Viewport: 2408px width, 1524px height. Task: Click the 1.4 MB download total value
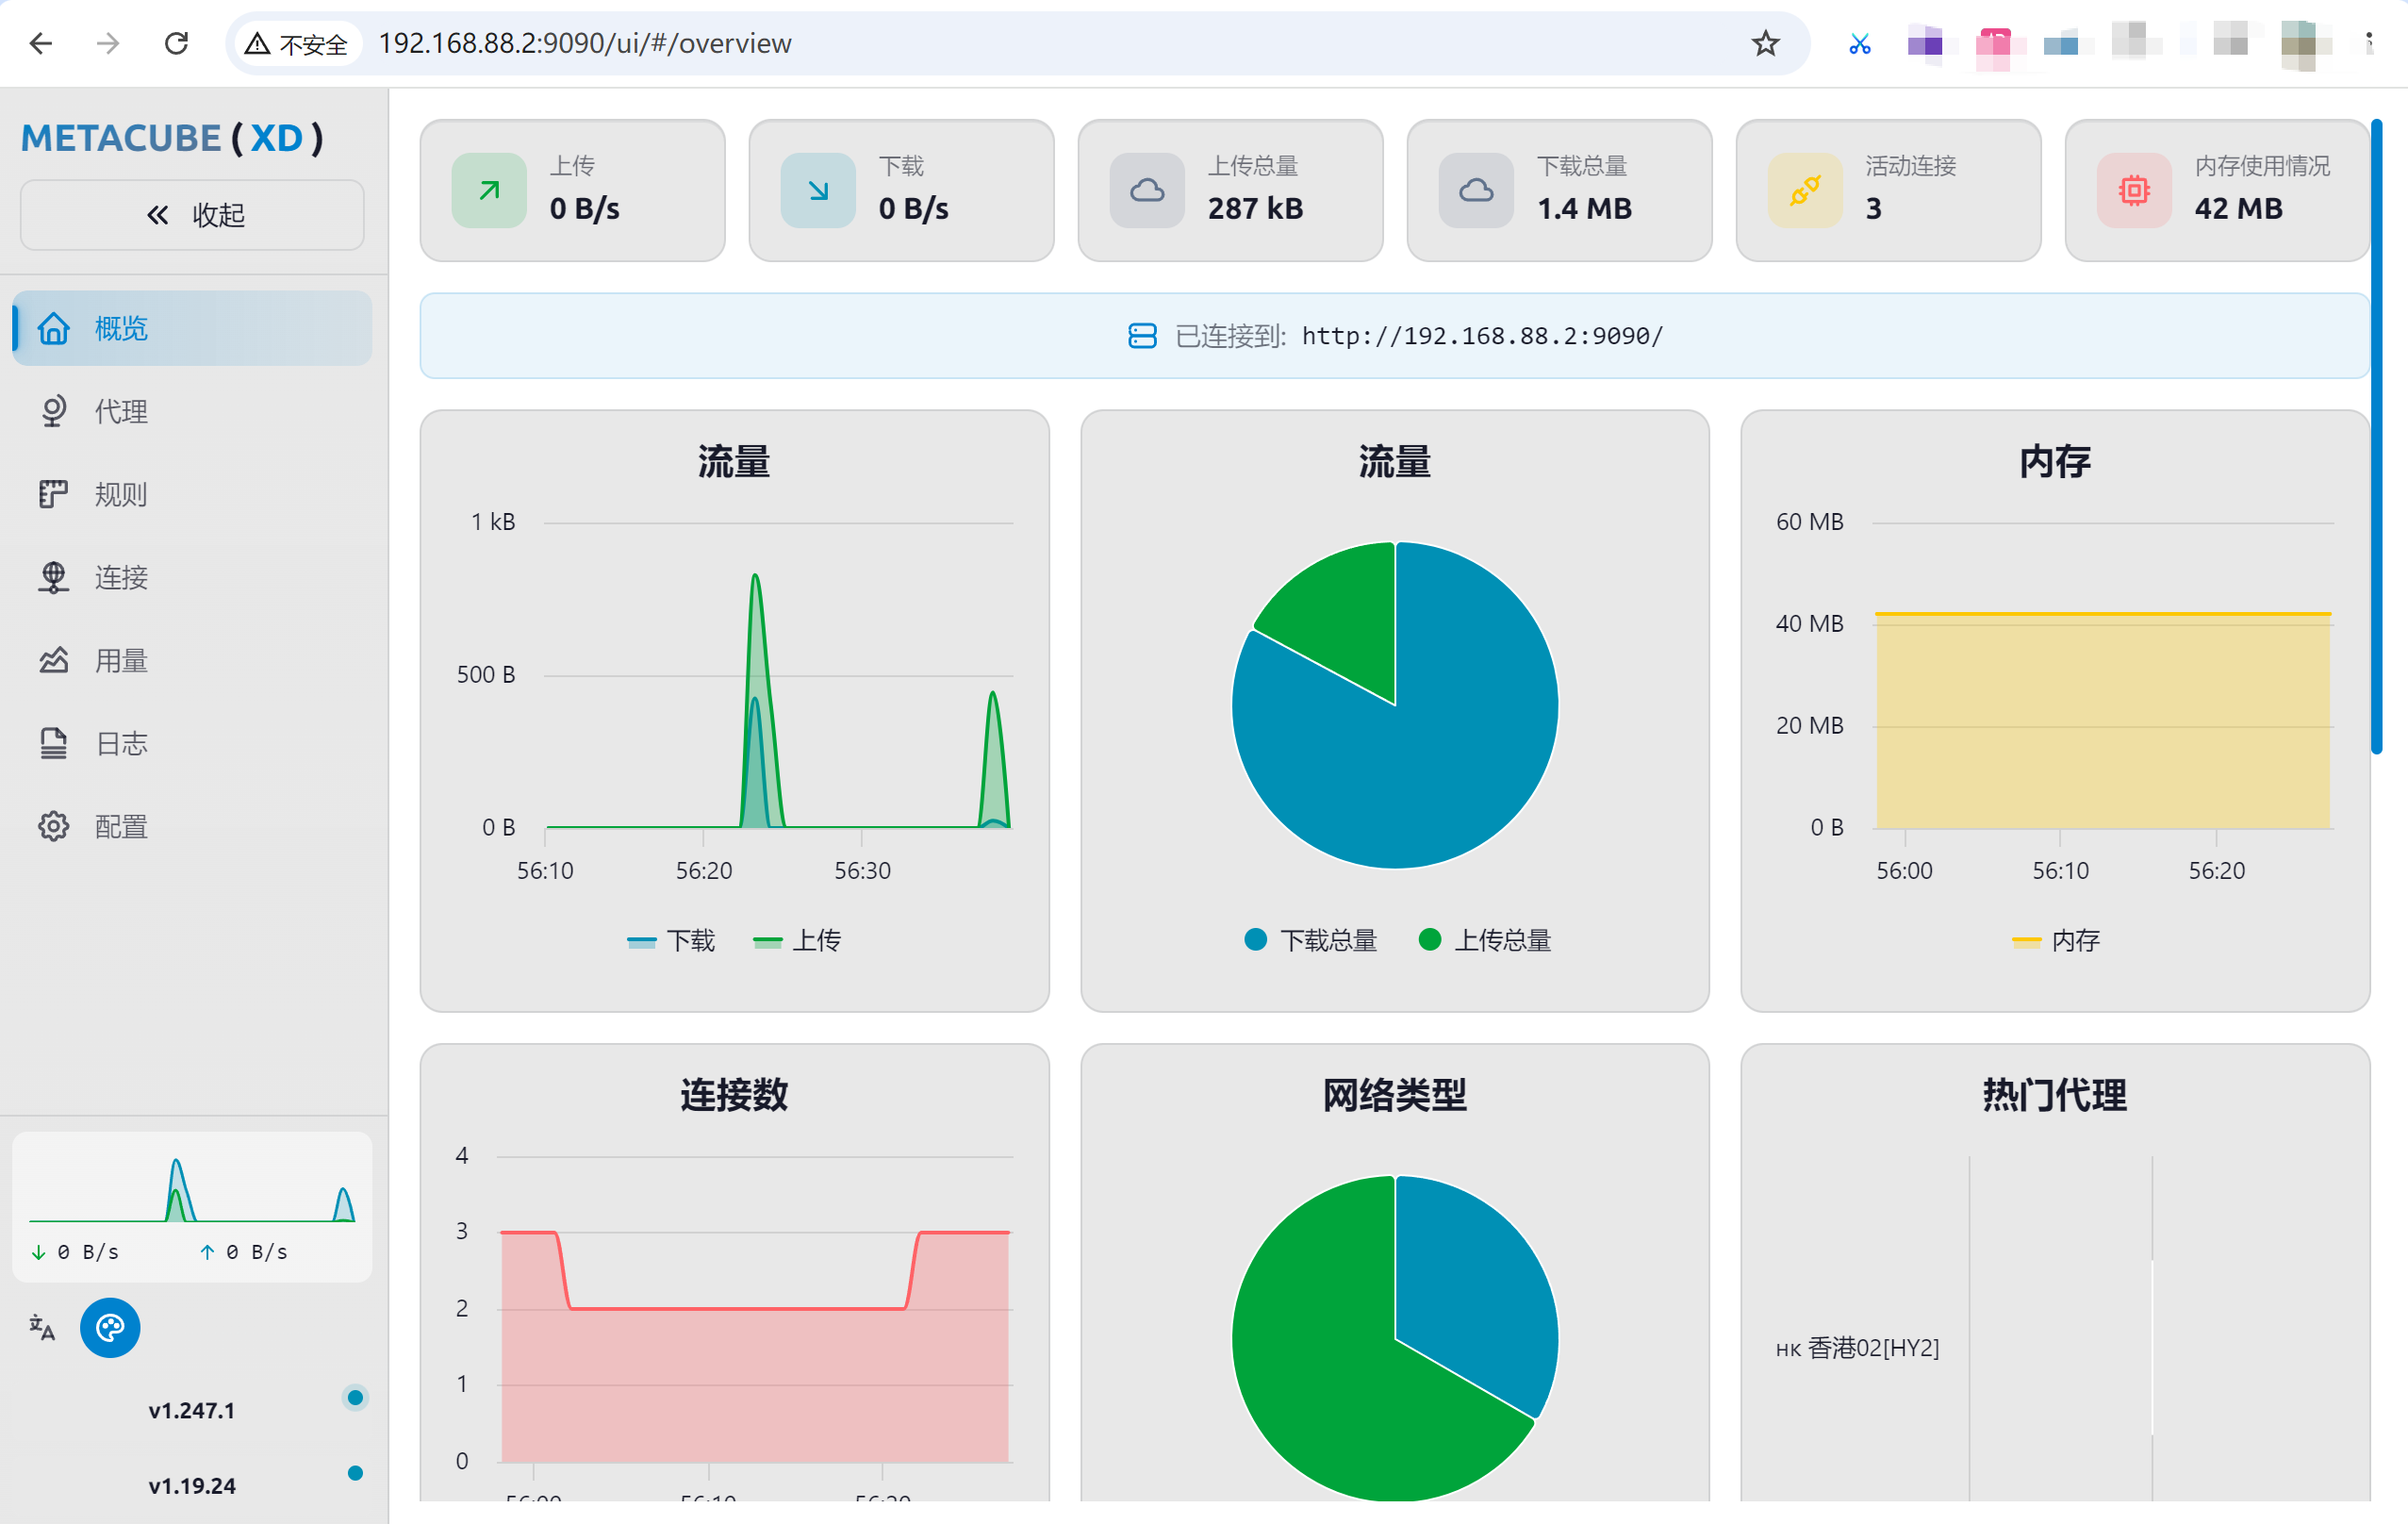[1584, 208]
